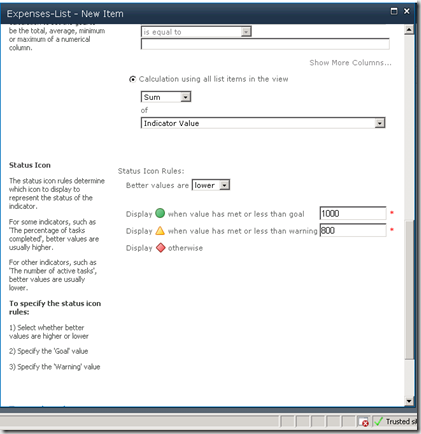Maximize the Expenses-List dialog

coord(394,11)
